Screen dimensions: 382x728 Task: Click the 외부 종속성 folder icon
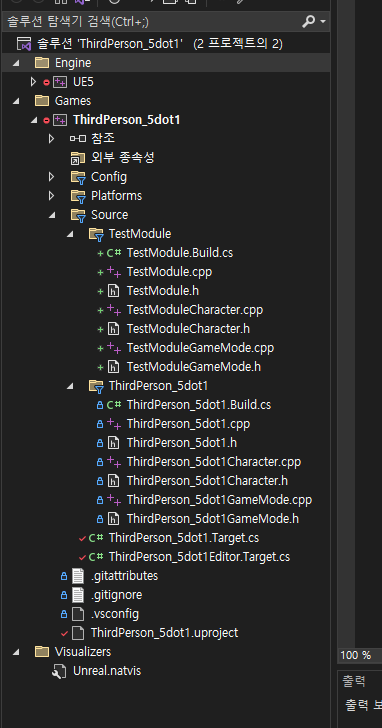pyautogui.click(x=78, y=158)
